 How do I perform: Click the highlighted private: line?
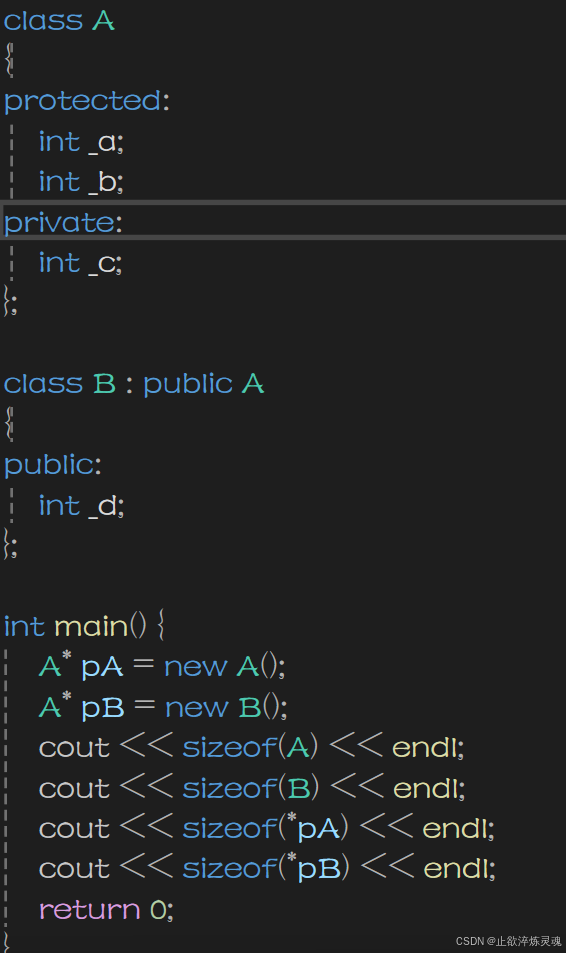point(283,222)
